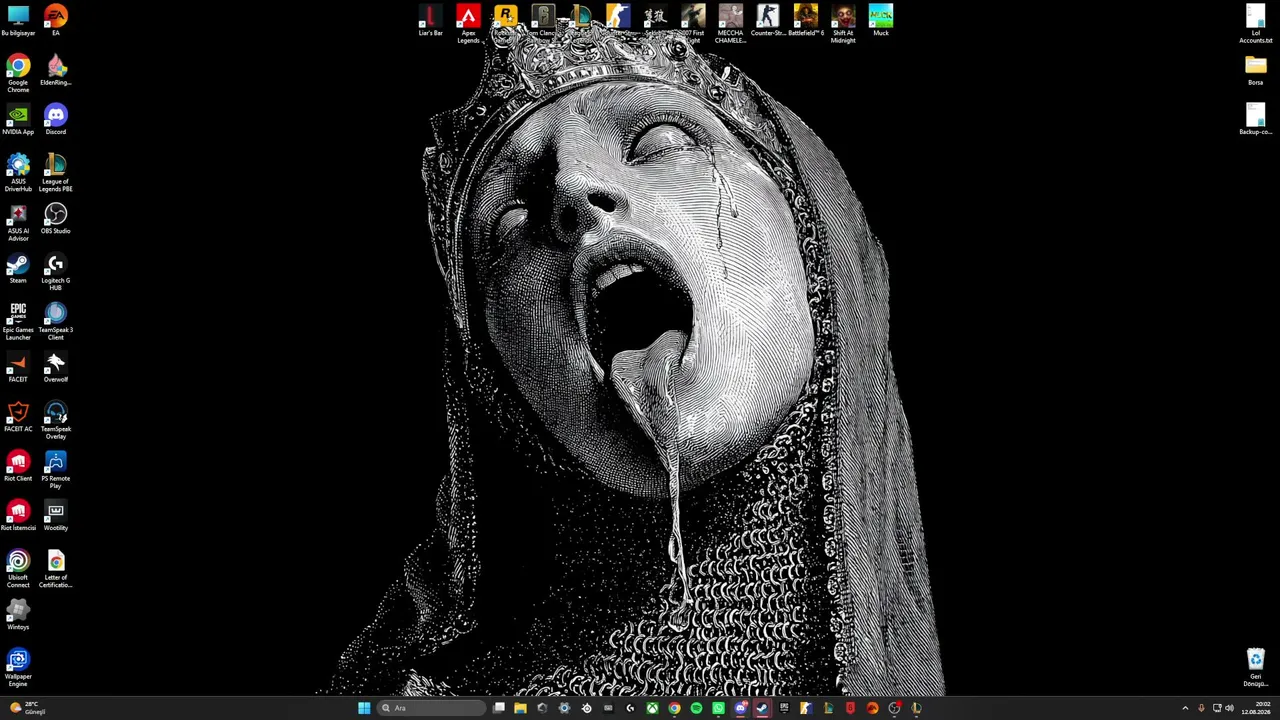The width and height of the screenshot is (1280, 720).
Task: Open the PS Remote Play shortcut
Action: coord(56,469)
